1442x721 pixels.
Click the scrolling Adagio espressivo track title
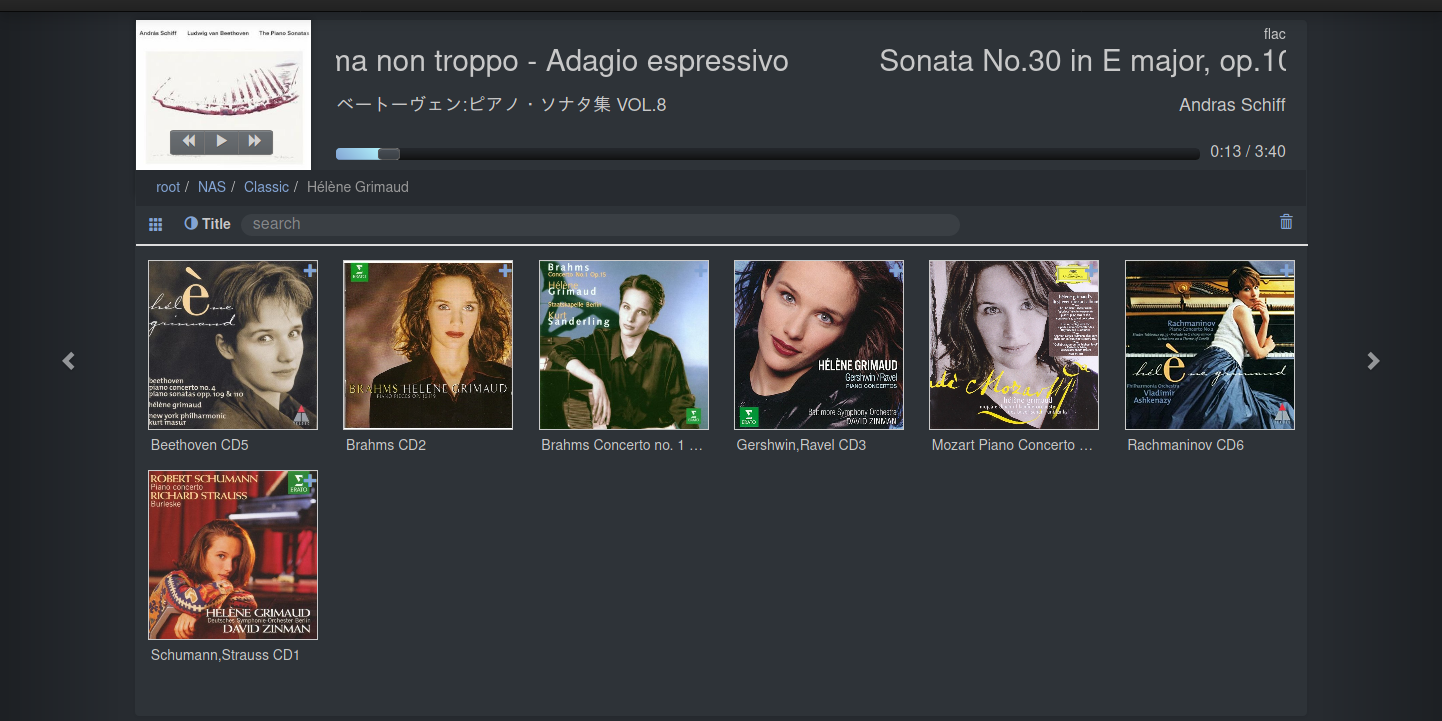point(562,61)
